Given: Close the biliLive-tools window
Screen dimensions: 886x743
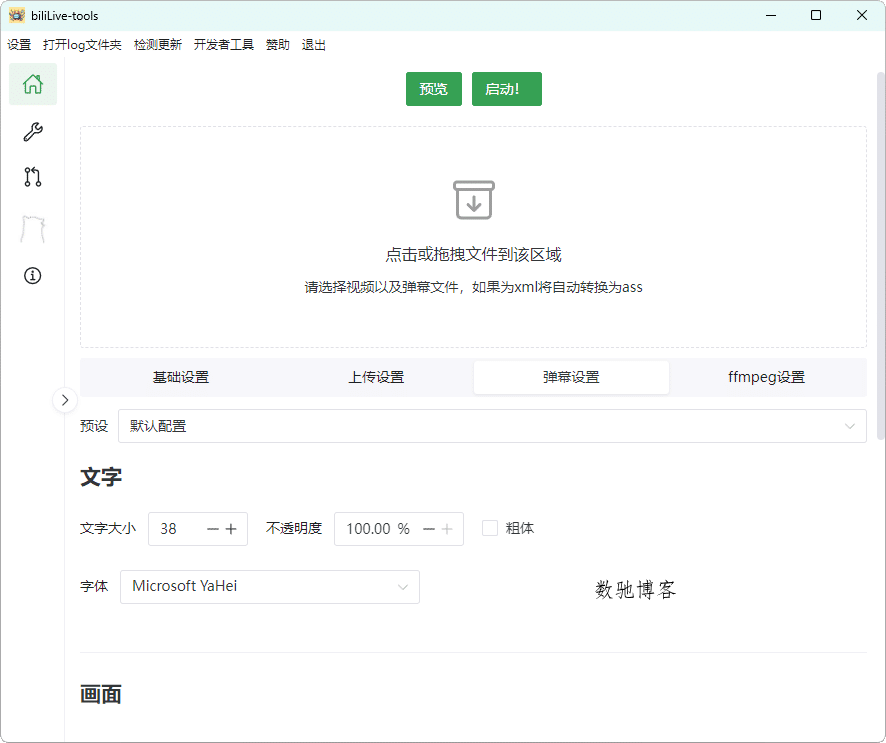Looking at the screenshot, I should point(862,15).
